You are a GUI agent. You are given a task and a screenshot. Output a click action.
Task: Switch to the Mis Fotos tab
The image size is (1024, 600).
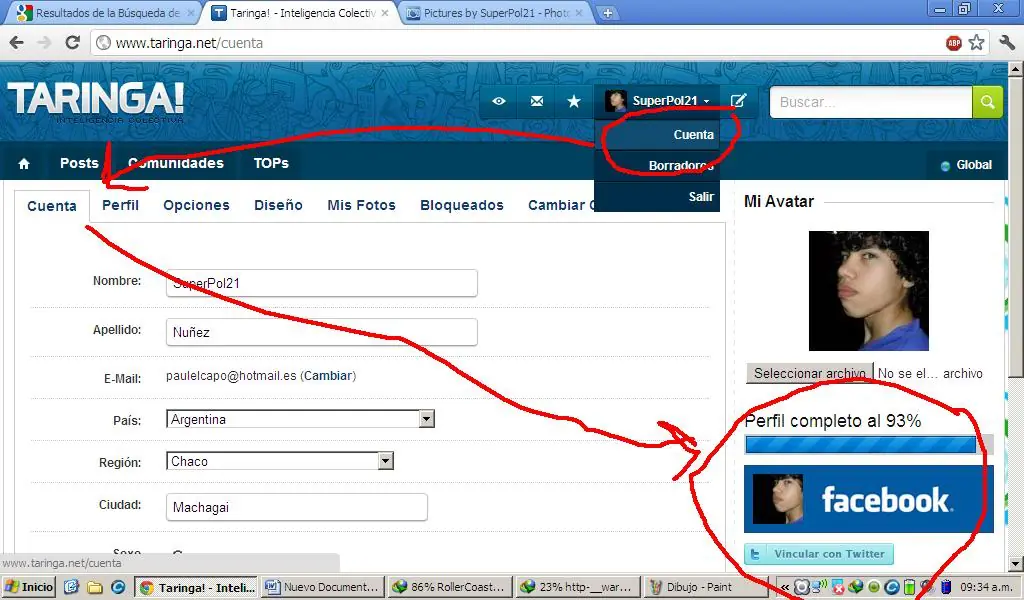(361, 205)
